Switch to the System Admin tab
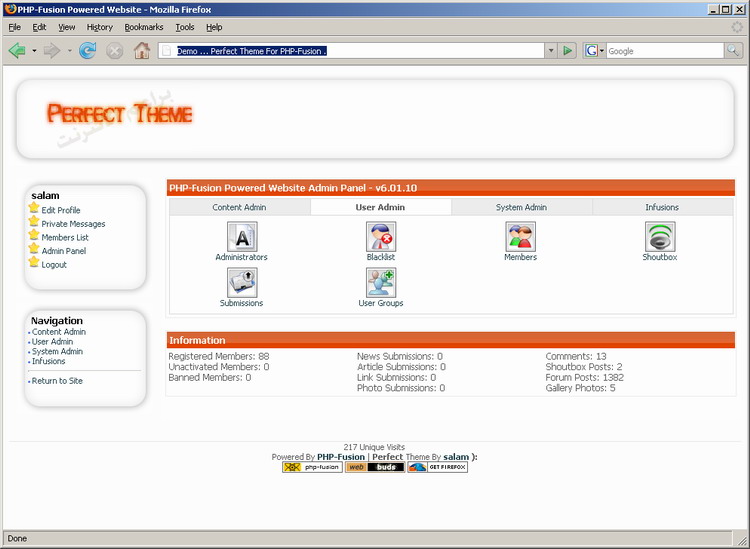 [521, 207]
